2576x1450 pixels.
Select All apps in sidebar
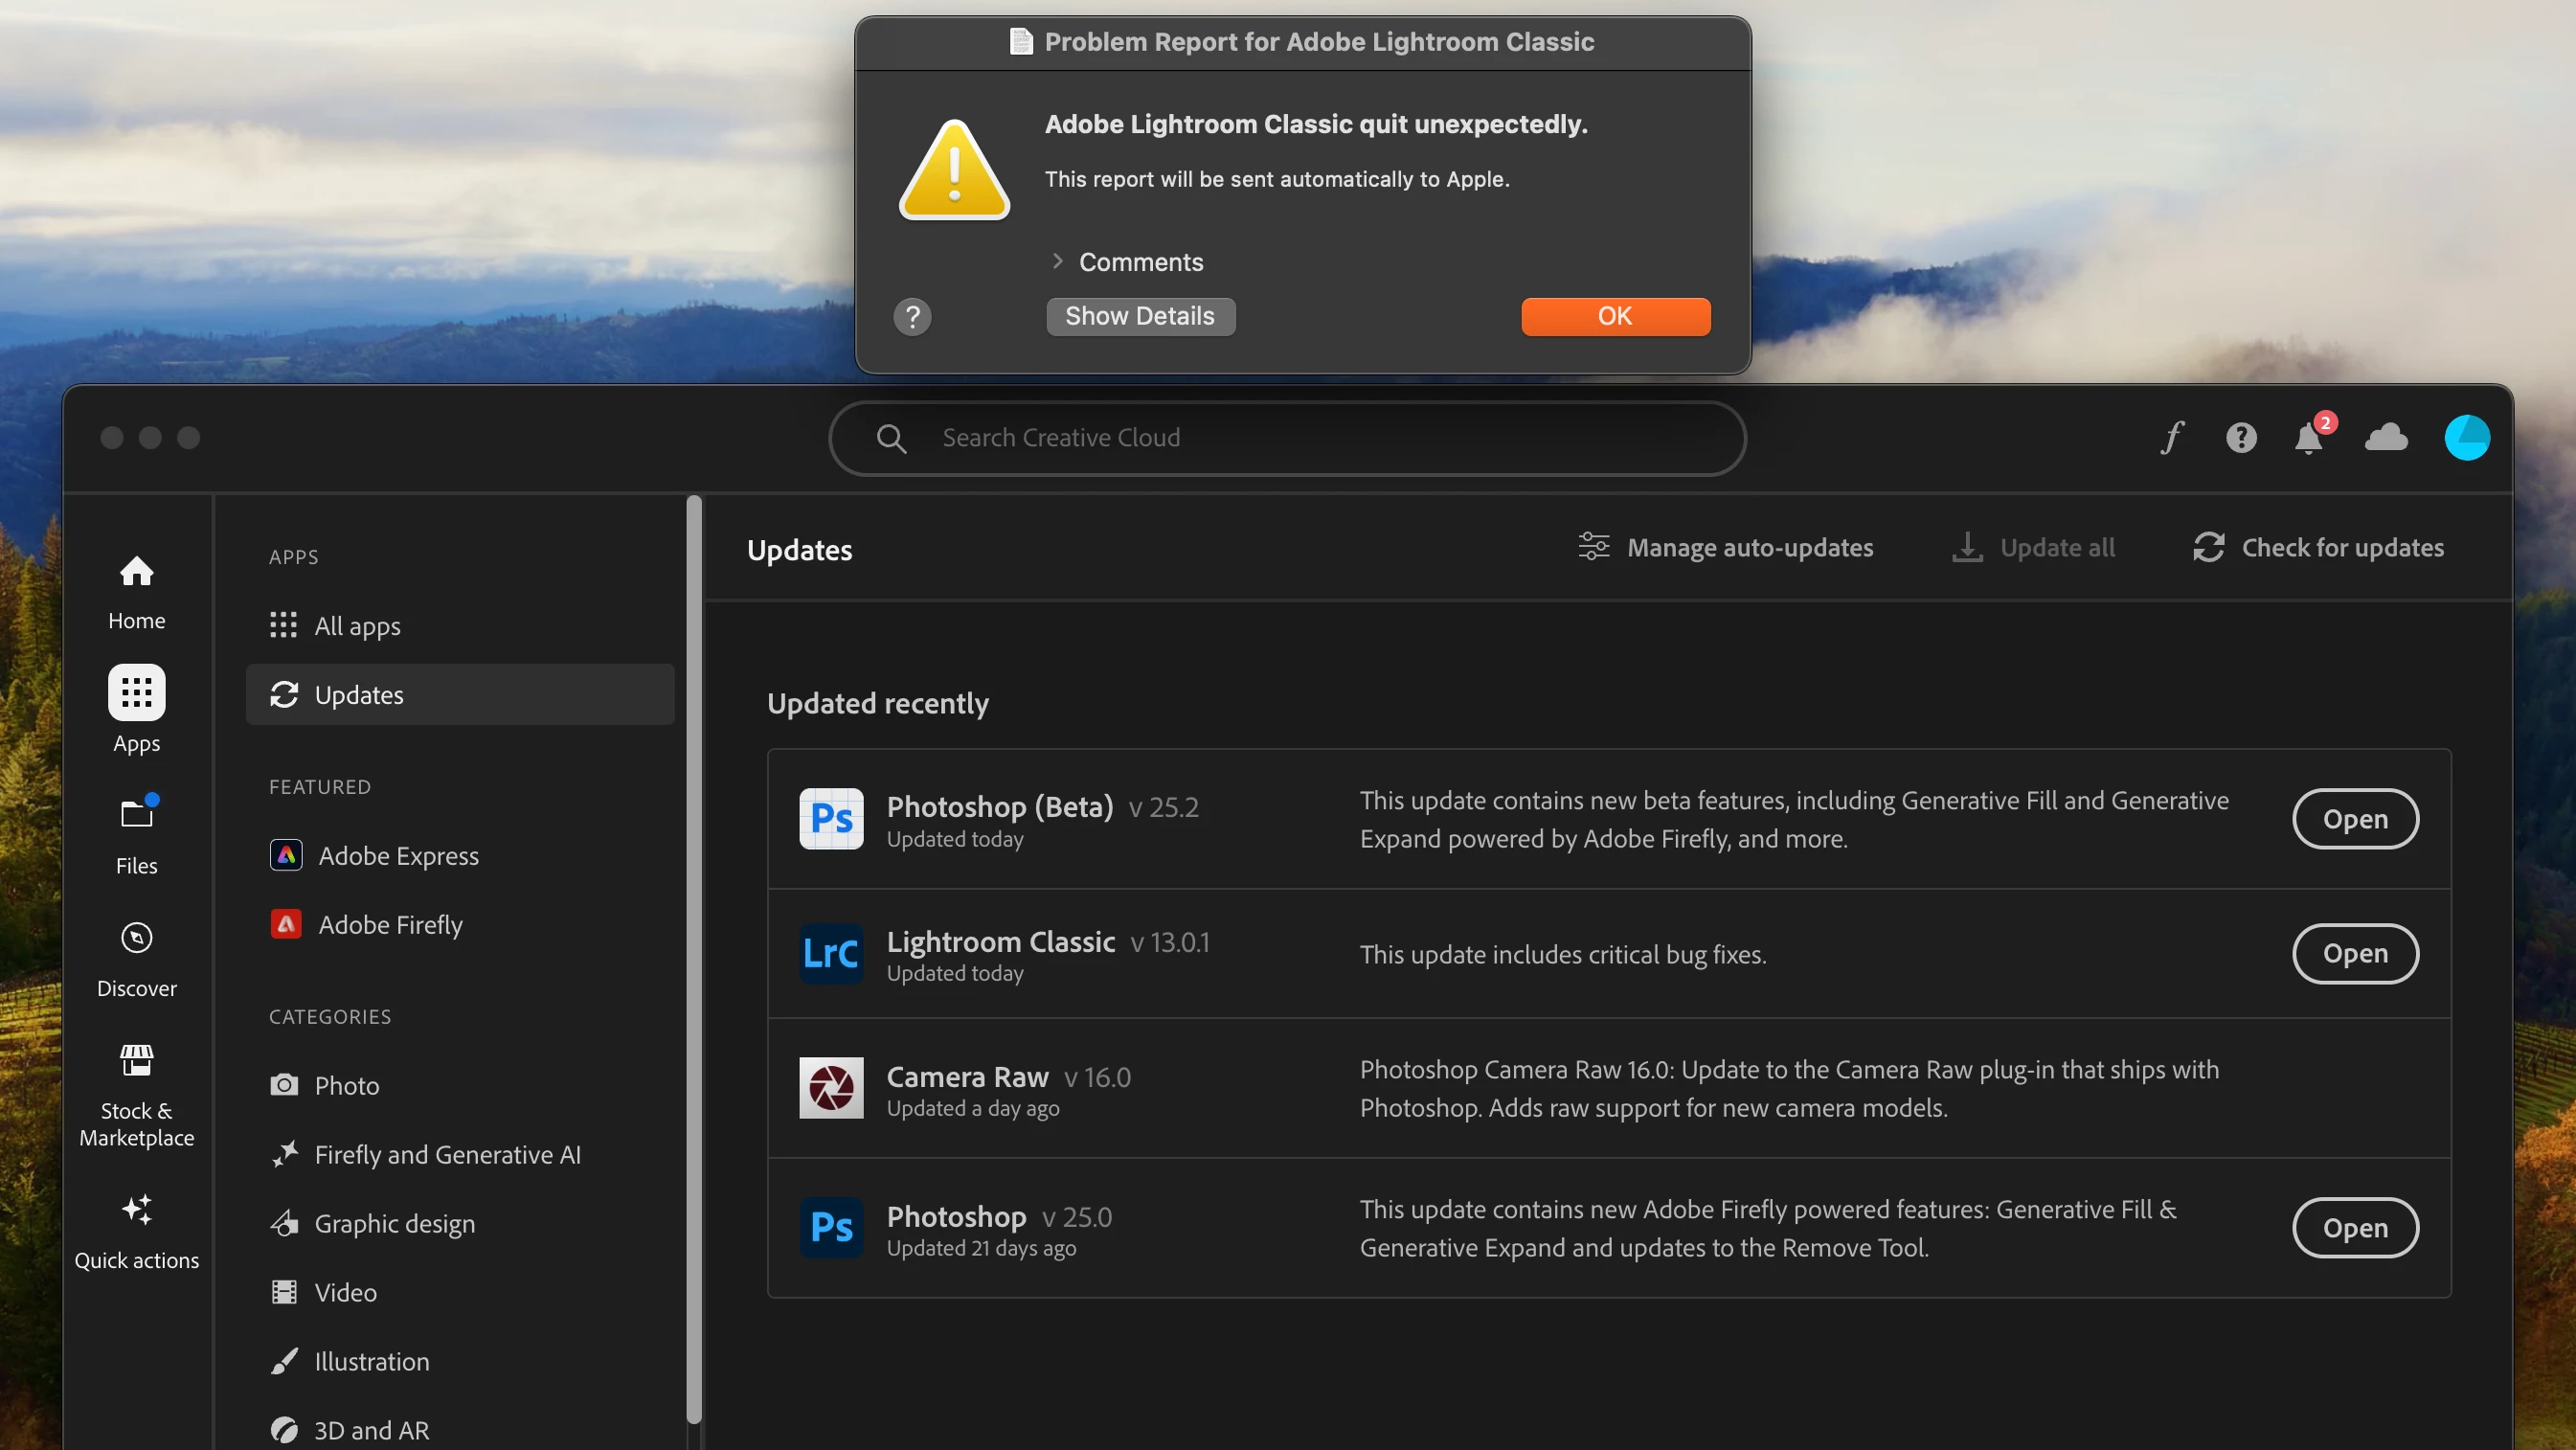coord(357,626)
